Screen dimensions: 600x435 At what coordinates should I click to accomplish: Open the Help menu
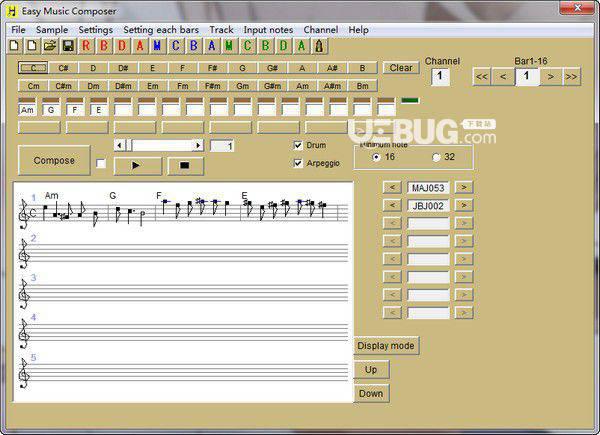coord(359,30)
